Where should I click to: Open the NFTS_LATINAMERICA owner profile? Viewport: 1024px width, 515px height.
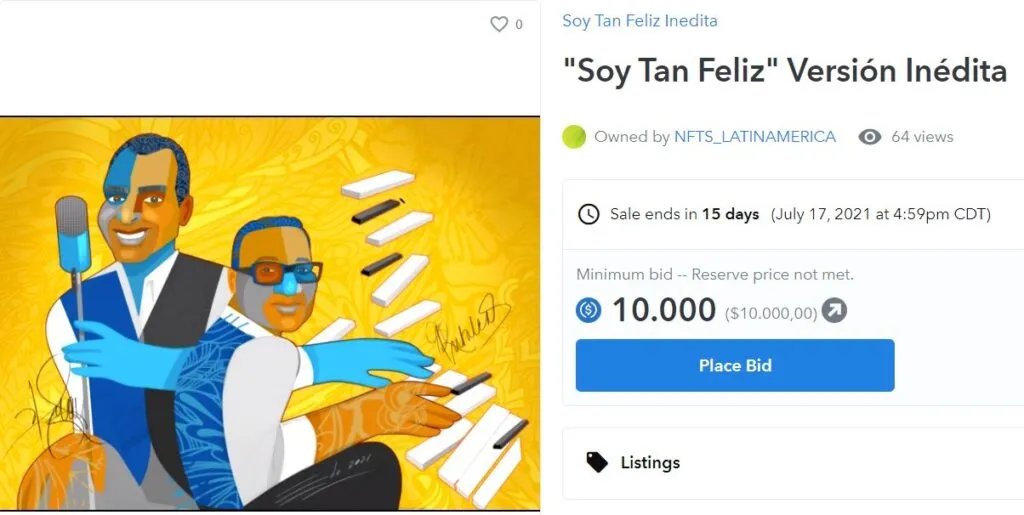click(755, 136)
